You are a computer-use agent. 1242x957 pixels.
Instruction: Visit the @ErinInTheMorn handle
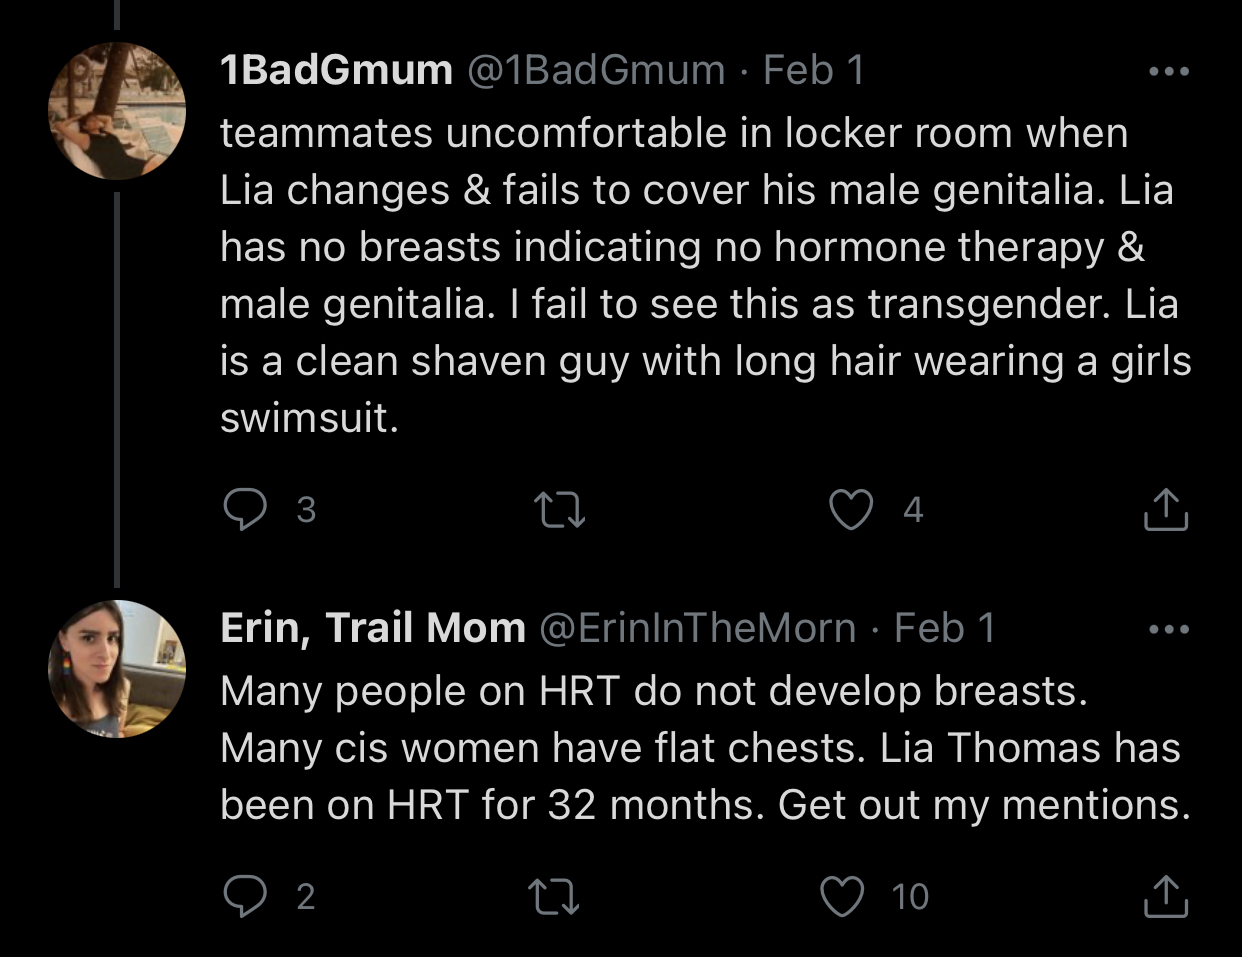698,629
